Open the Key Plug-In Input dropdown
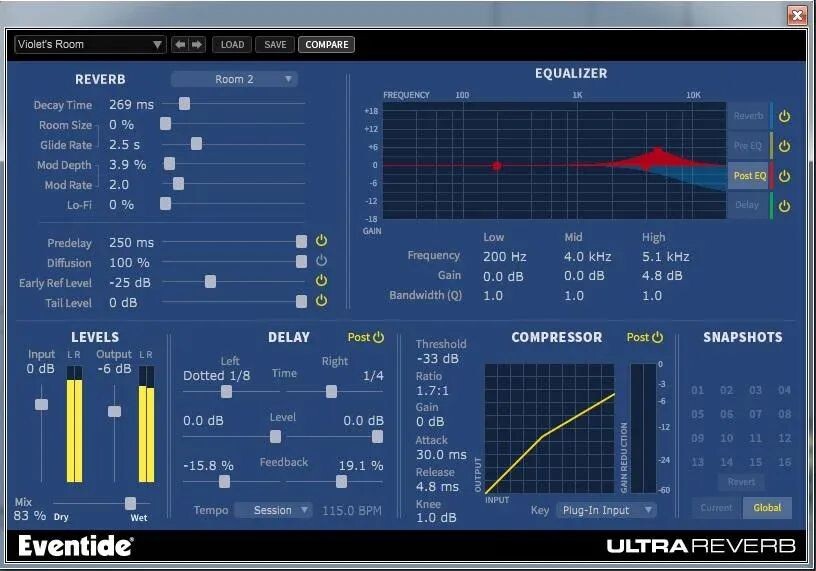Image resolution: width=816 pixels, height=571 pixels. pos(607,510)
